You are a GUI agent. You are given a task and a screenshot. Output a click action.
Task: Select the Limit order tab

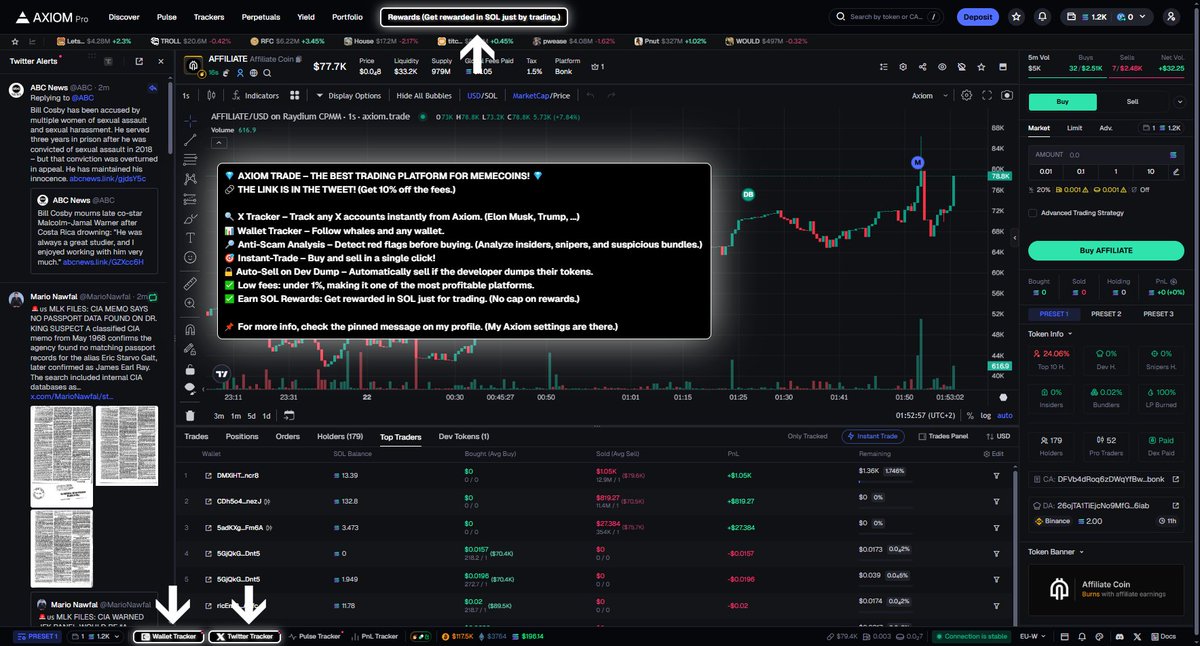(1074, 128)
